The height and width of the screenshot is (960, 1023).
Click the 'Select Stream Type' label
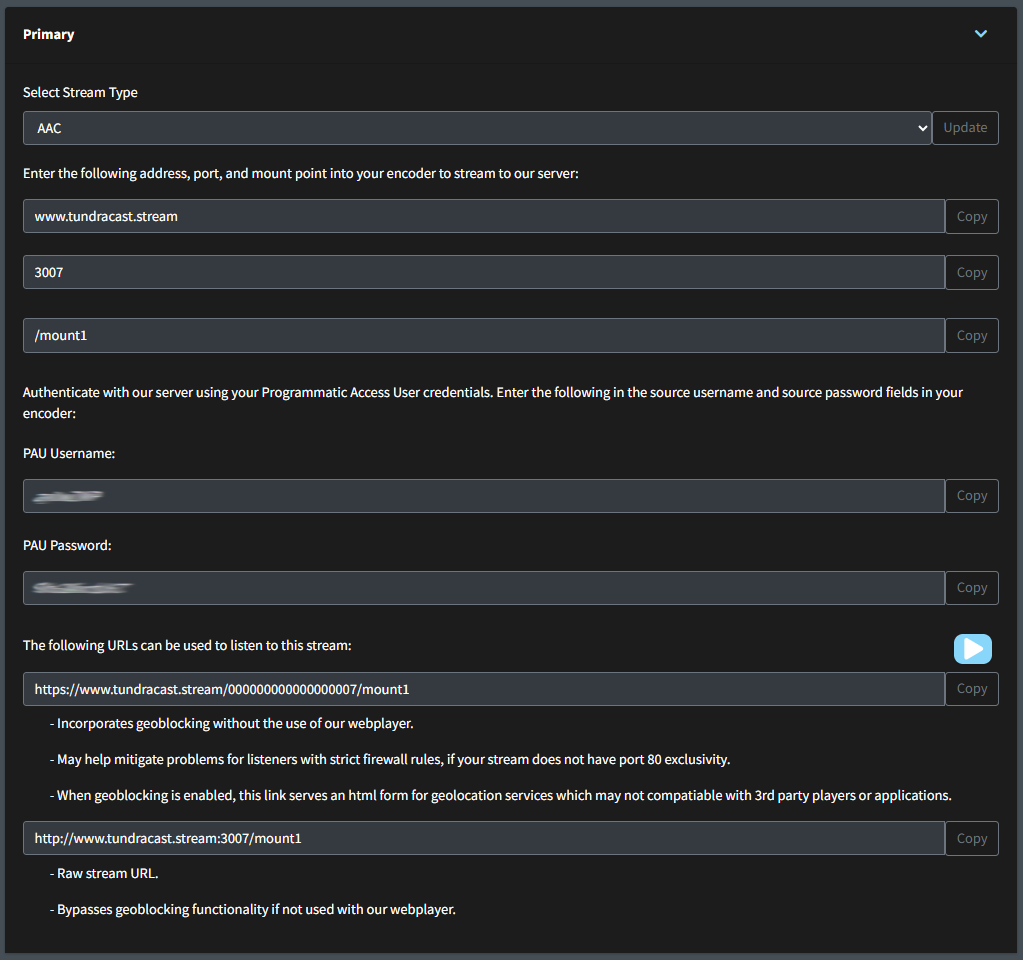(x=80, y=92)
